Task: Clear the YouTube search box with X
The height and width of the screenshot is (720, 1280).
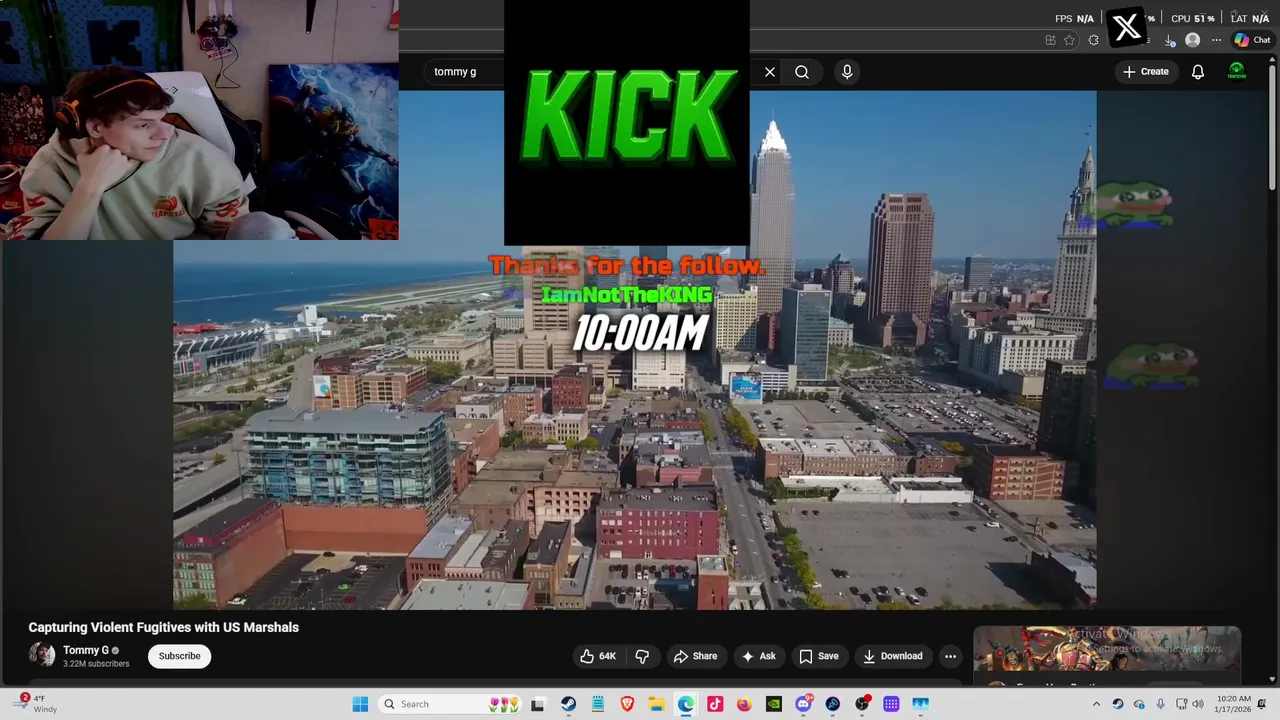Action: (770, 72)
